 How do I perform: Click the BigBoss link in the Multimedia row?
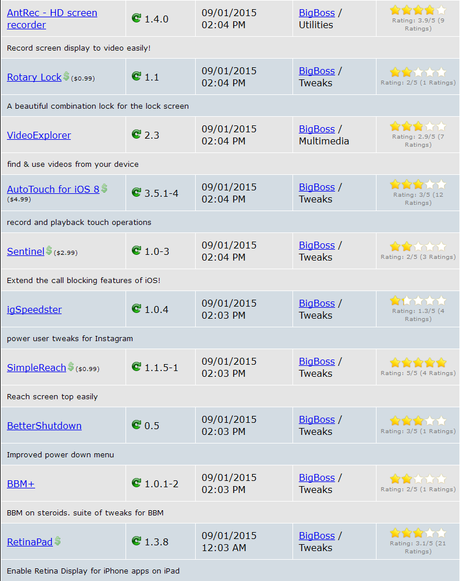pyautogui.click(x=317, y=129)
